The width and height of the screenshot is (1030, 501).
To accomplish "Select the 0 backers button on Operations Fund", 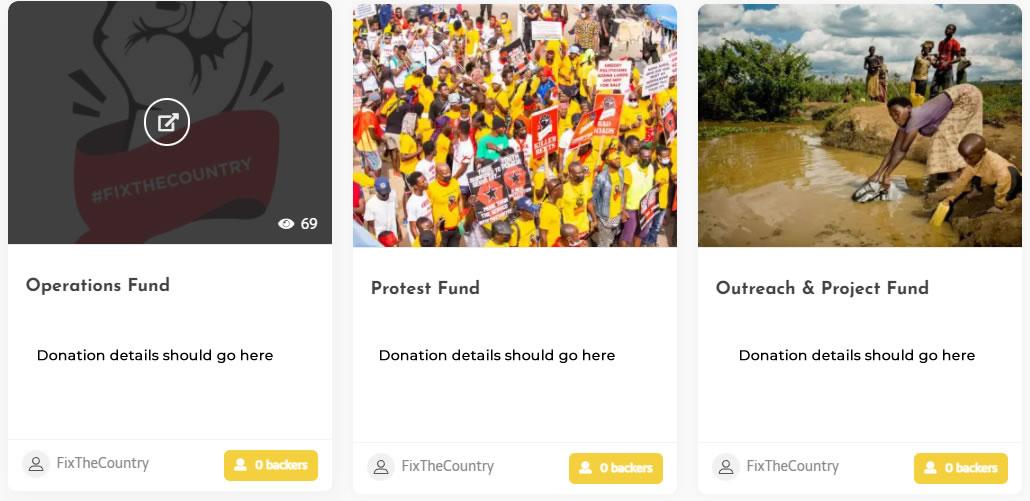I will (271, 465).
